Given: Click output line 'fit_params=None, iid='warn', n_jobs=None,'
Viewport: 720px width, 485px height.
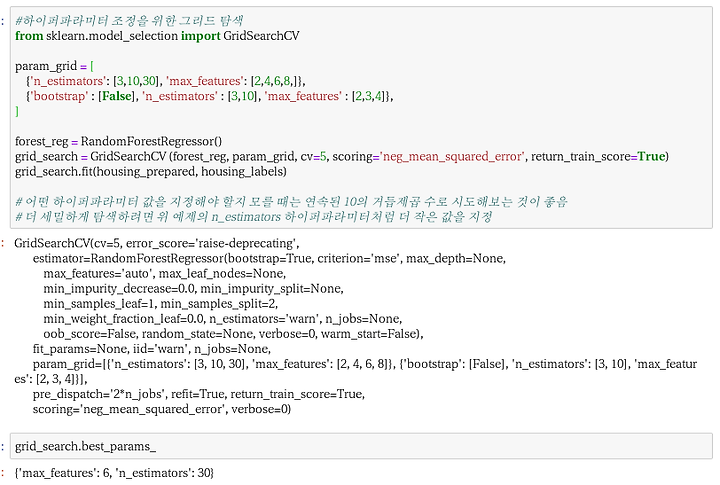Looking at the screenshot, I should click(152, 349).
